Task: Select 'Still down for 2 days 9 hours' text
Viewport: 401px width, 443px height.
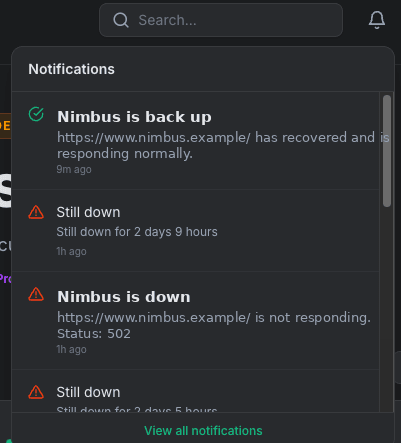Action: pyautogui.click(x=137, y=232)
